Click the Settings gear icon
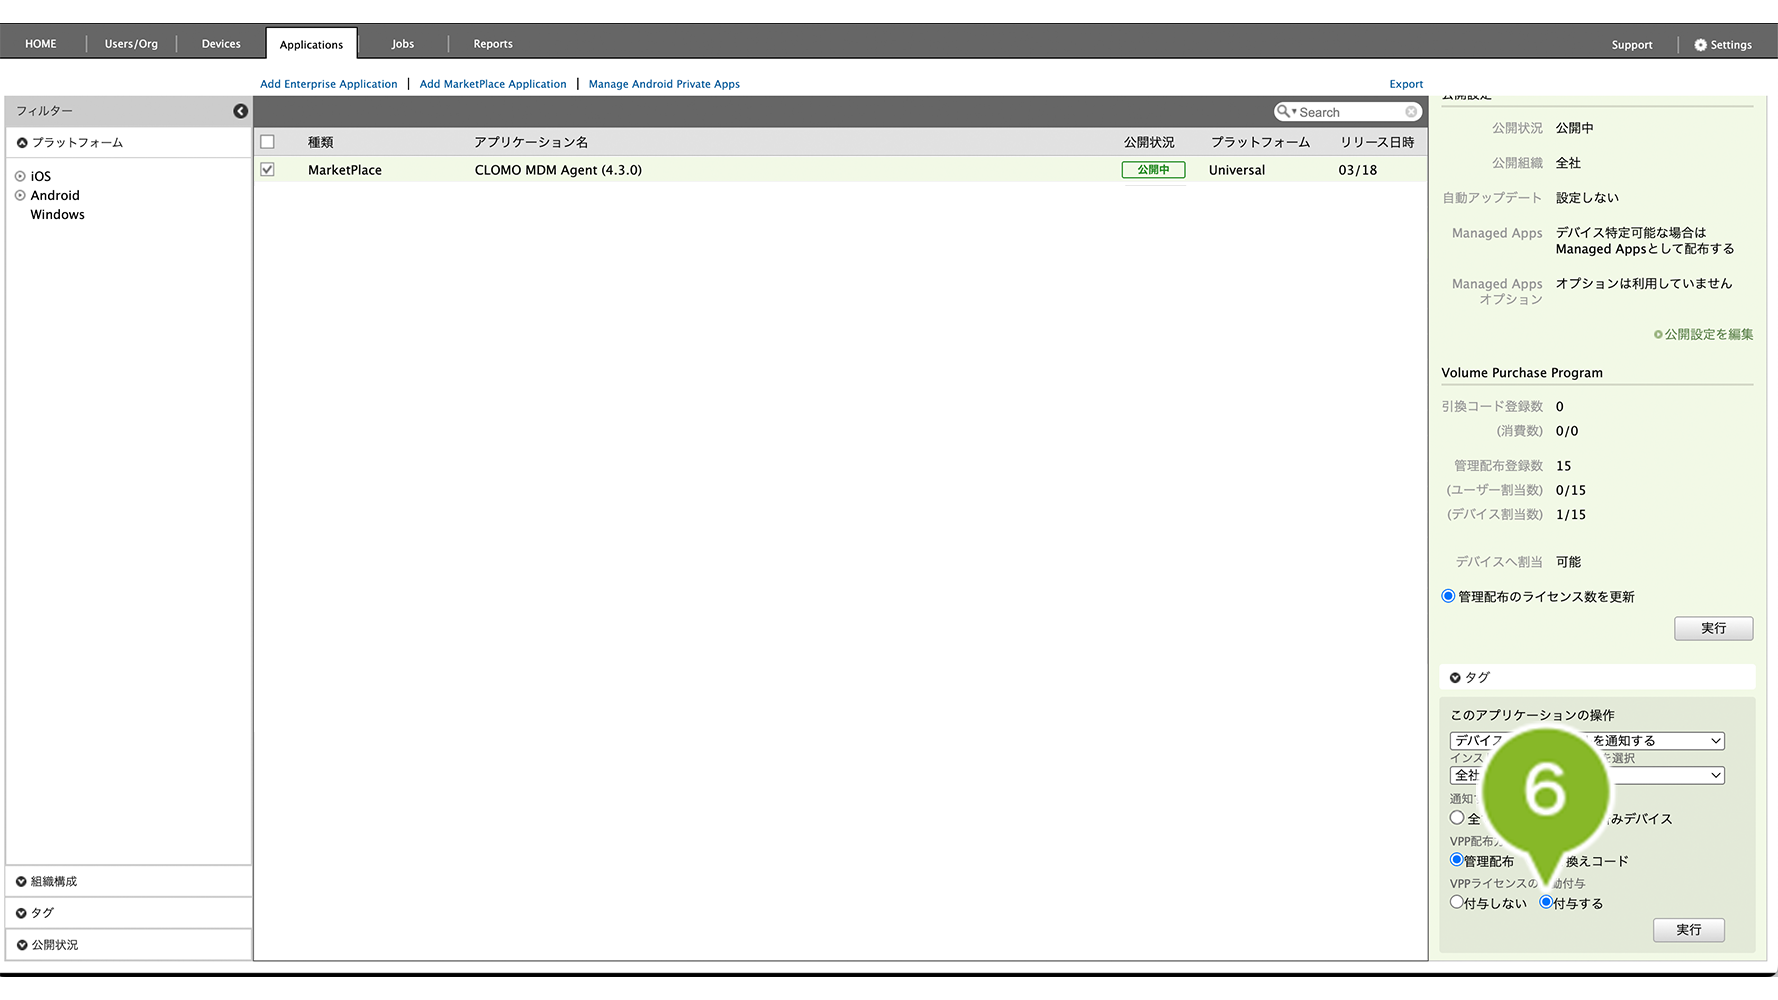Screen dimensions: 1778x1000 (x=1700, y=45)
